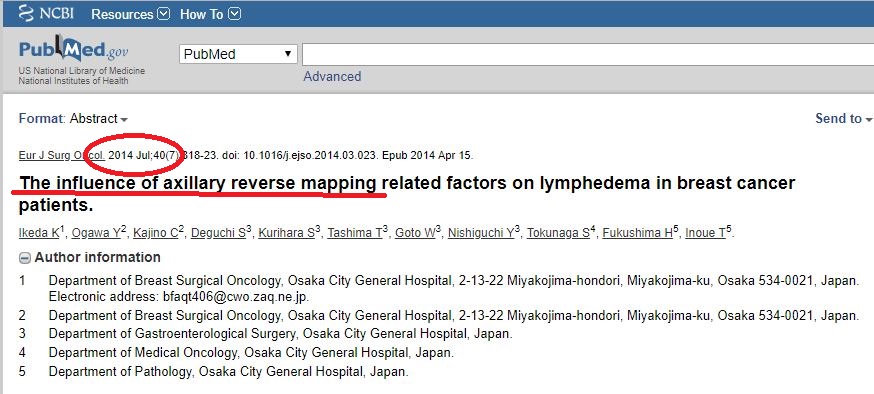
Task: Click the Department of Pathology affiliation
Action: click(229, 372)
